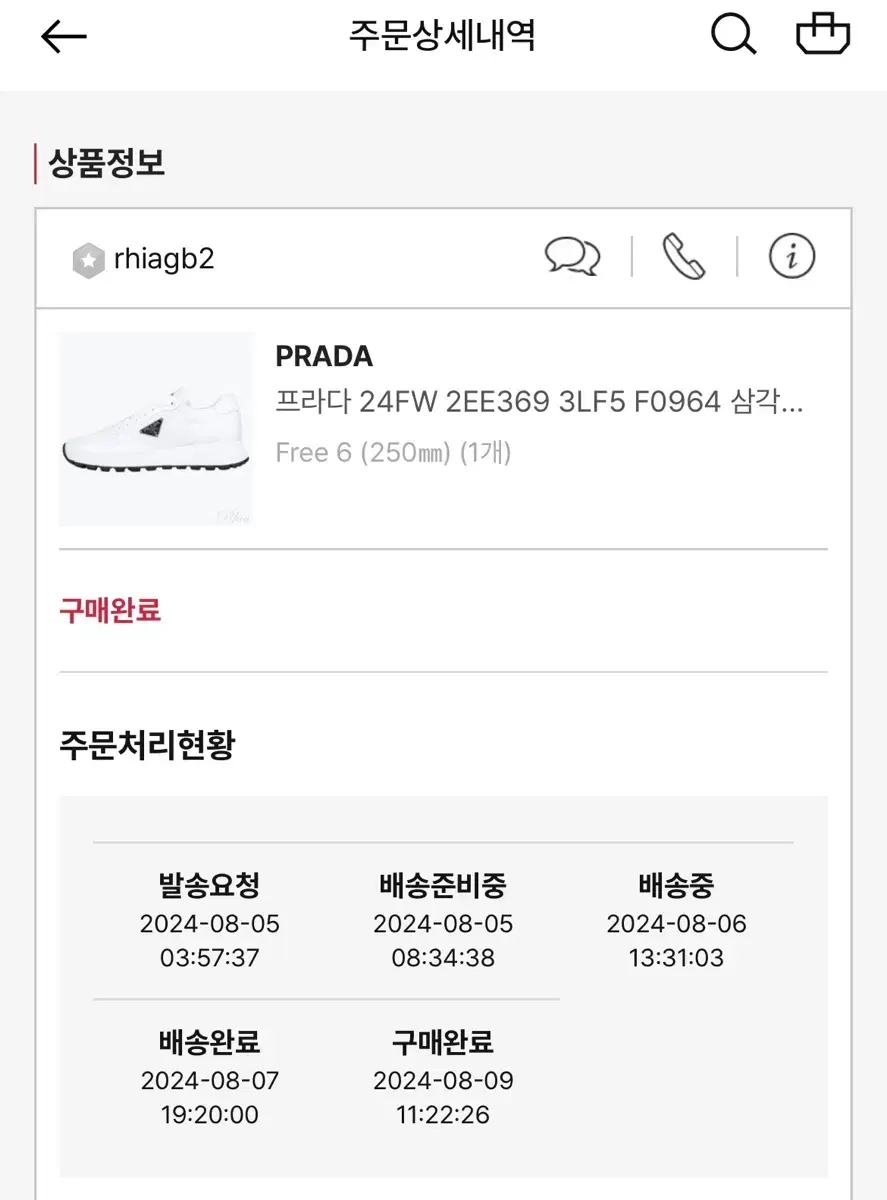Tap the seller badge icon beside rhiagb2
This screenshot has height=1200, width=887.
point(89,260)
